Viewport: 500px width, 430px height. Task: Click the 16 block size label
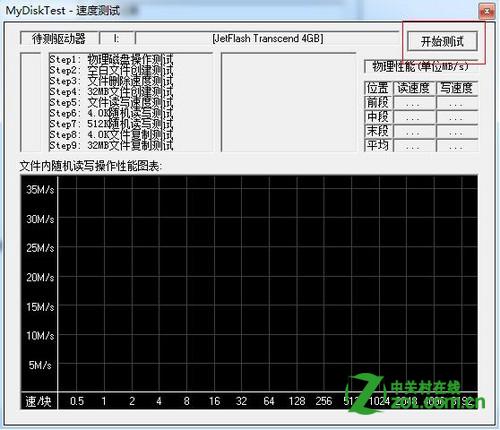pos(214,401)
